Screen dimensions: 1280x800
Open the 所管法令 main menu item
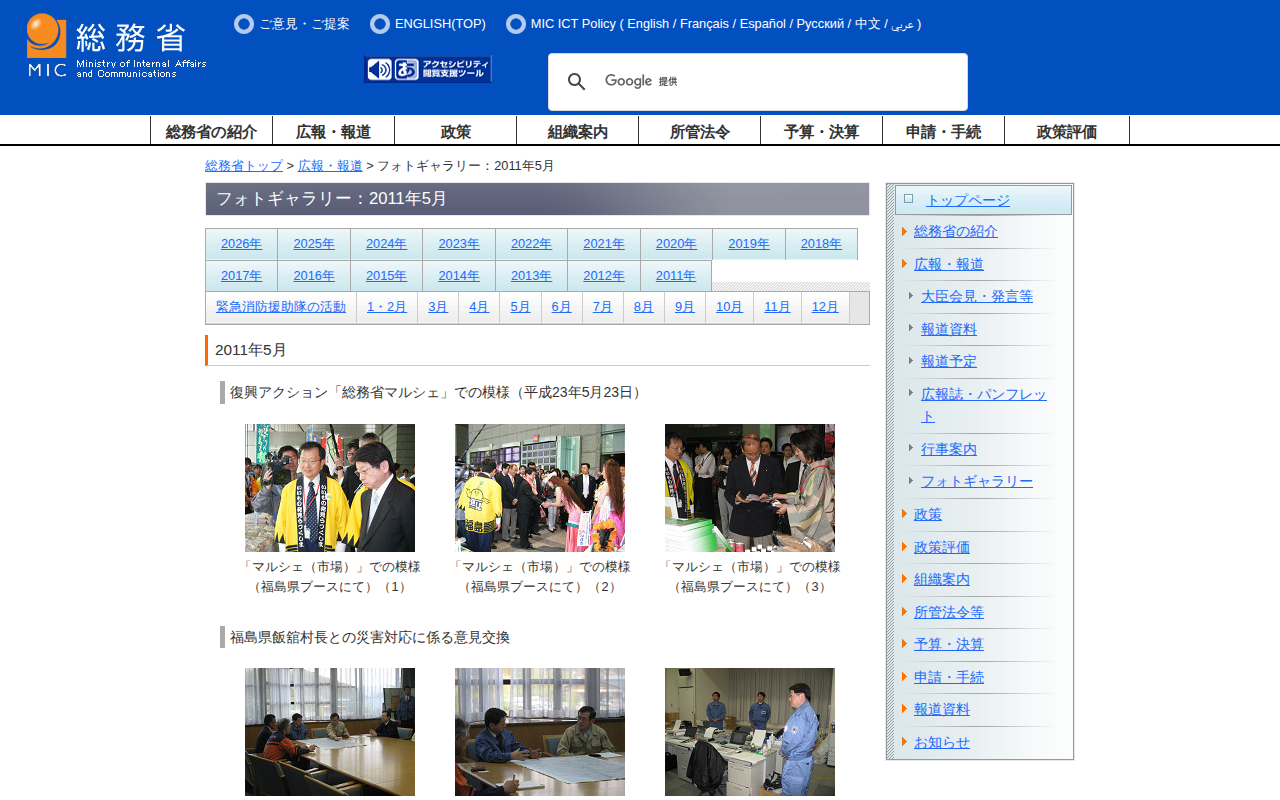click(699, 131)
